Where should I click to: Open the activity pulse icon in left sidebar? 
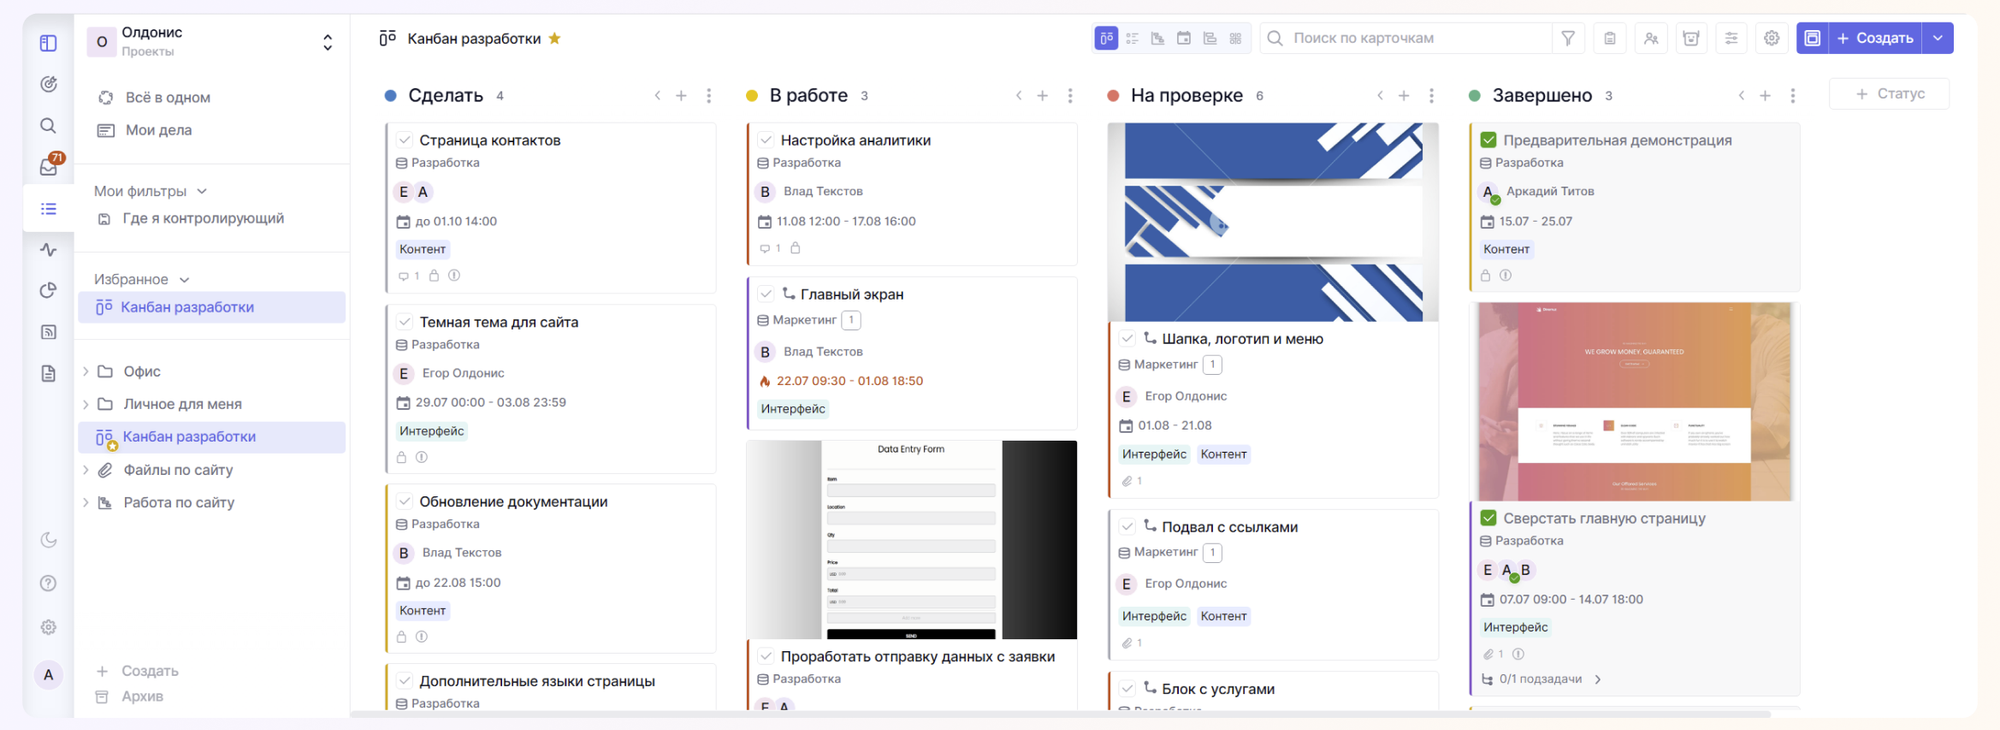point(48,250)
